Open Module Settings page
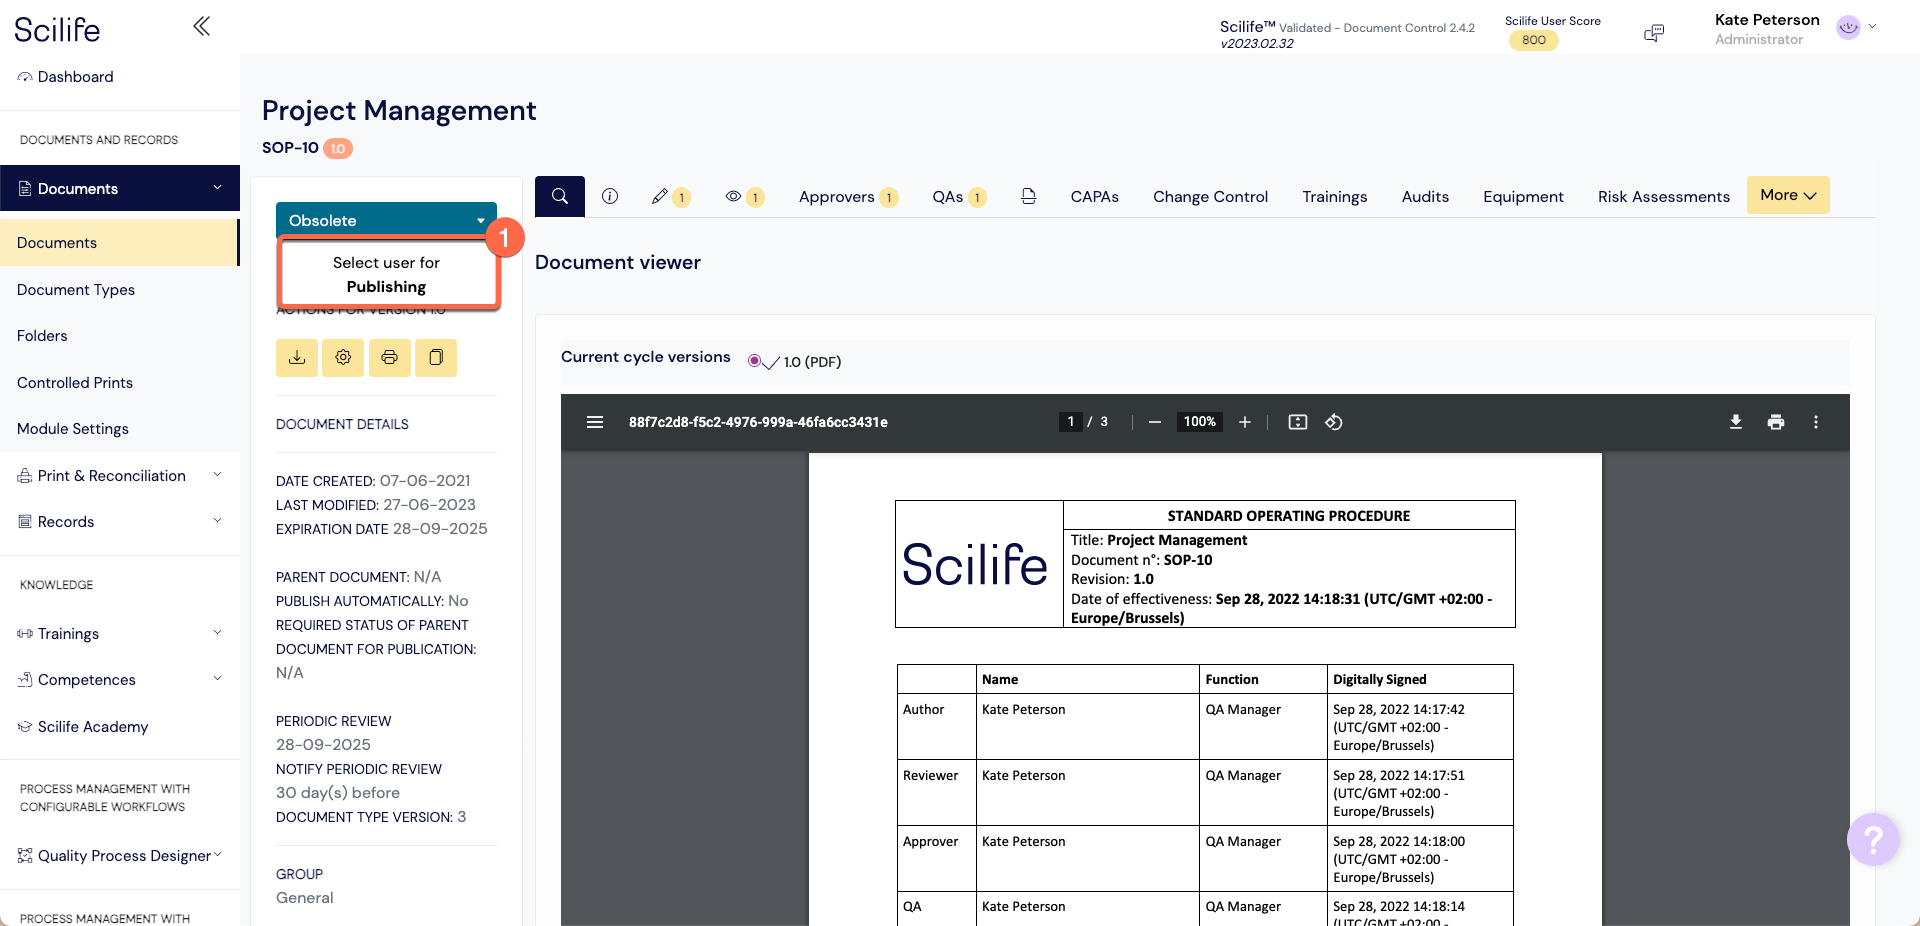This screenshot has height=926, width=1920. [73, 429]
